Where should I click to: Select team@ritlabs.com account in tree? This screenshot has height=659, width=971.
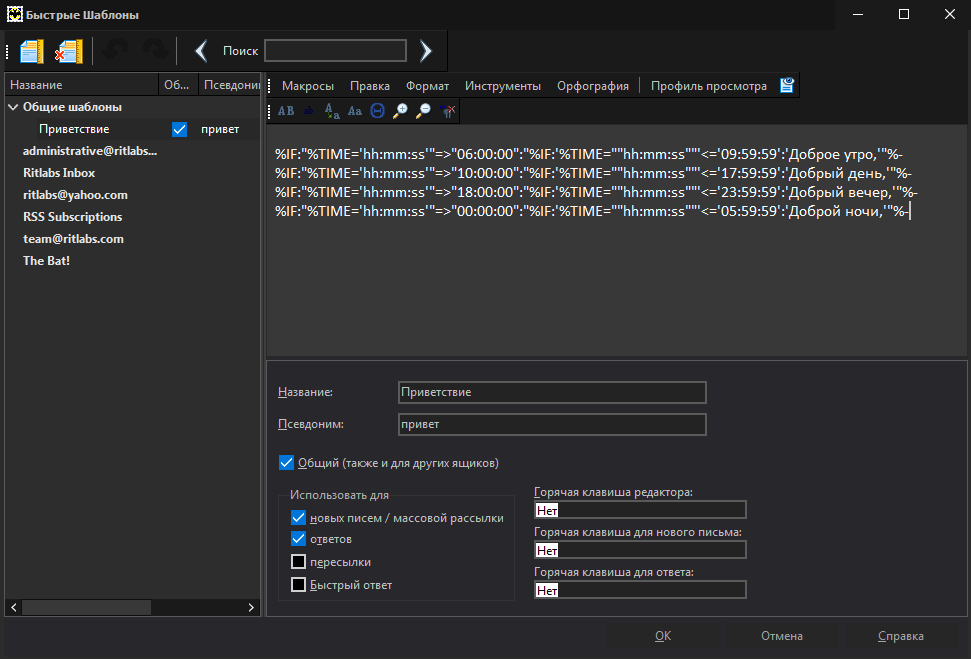tap(73, 239)
